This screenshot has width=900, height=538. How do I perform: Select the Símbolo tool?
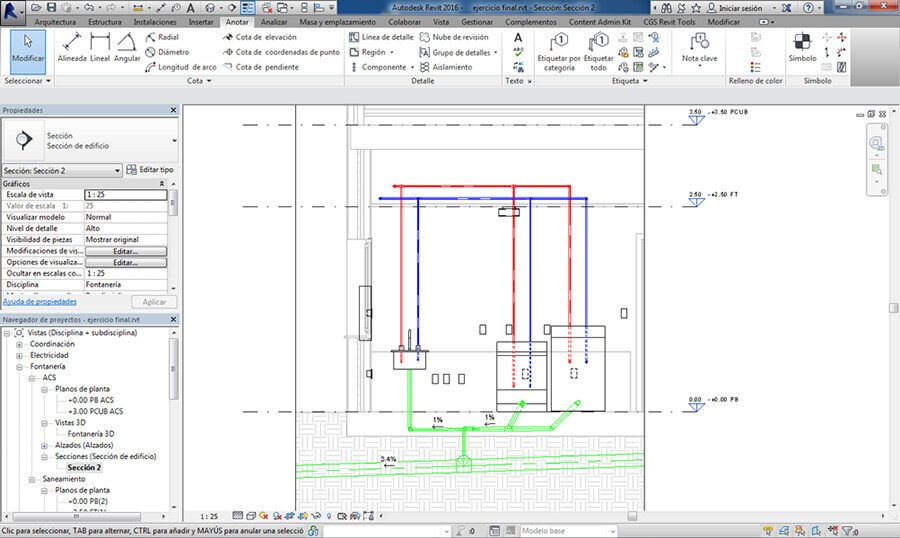(x=802, y=48)
